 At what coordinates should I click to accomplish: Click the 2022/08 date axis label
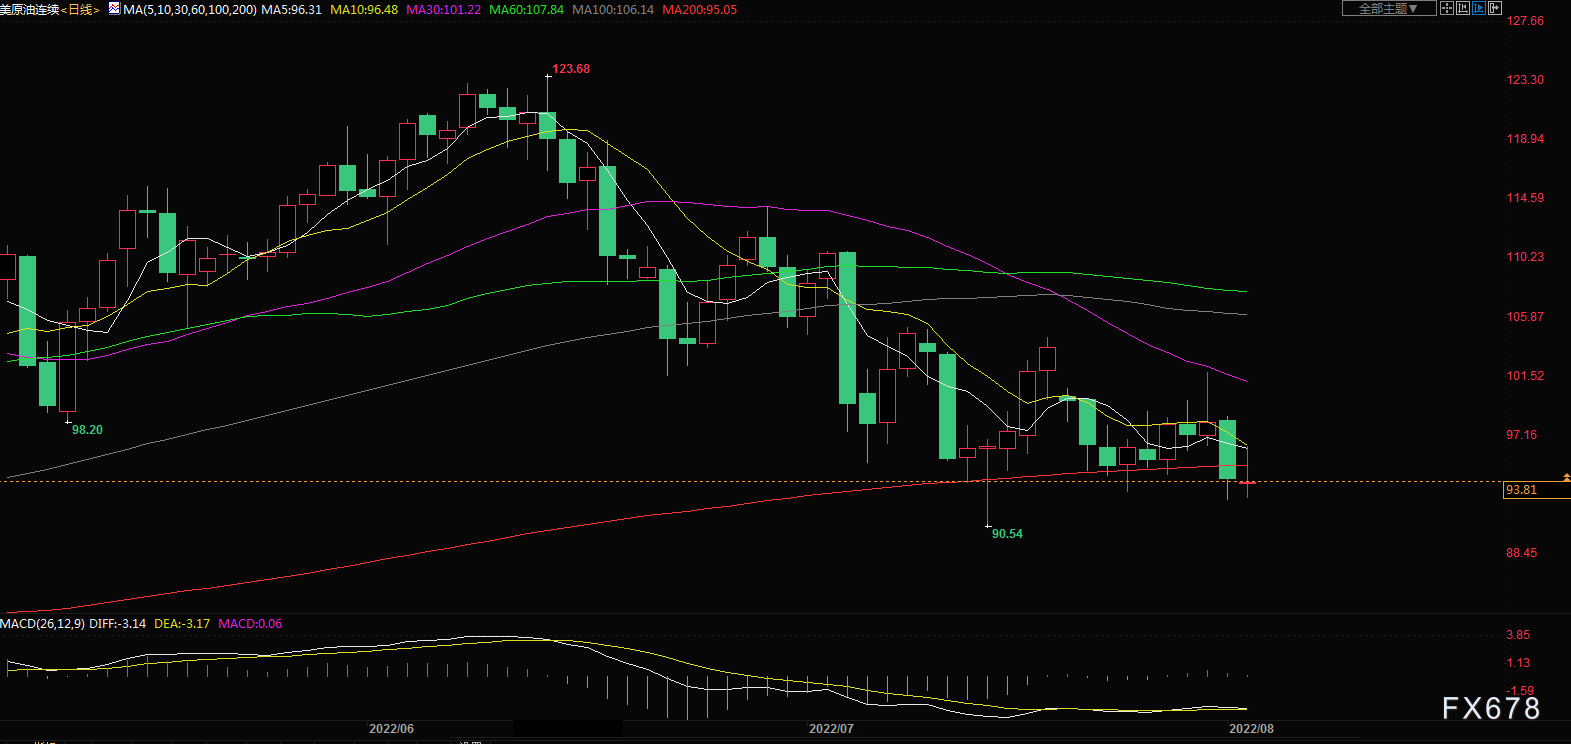click(x=1251, y=729)
